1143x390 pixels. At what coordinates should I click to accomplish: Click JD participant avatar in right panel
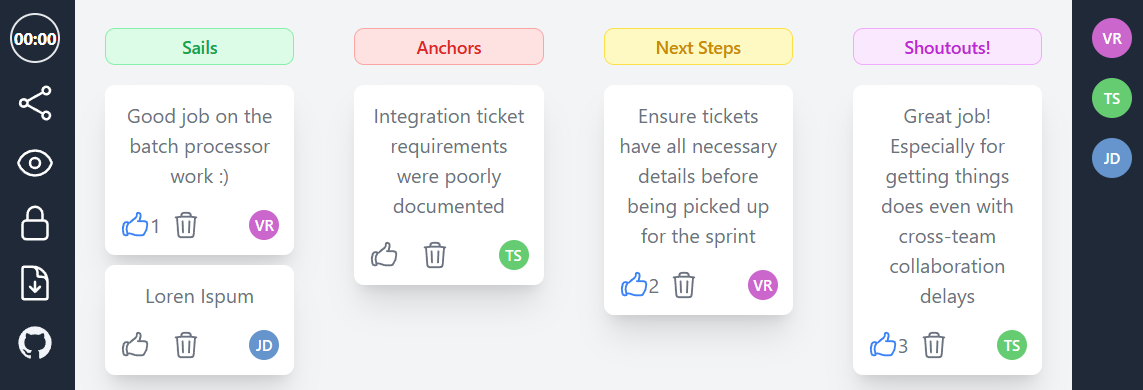point(1112,158)
